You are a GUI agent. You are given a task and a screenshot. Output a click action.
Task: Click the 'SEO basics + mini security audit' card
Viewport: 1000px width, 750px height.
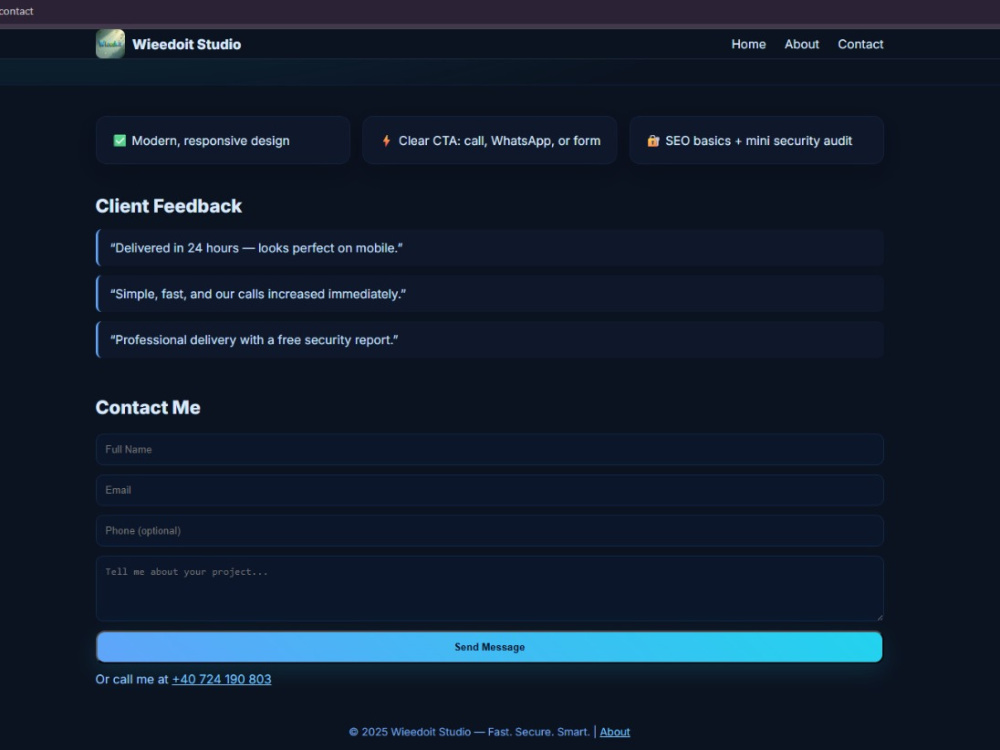(756, 140)
